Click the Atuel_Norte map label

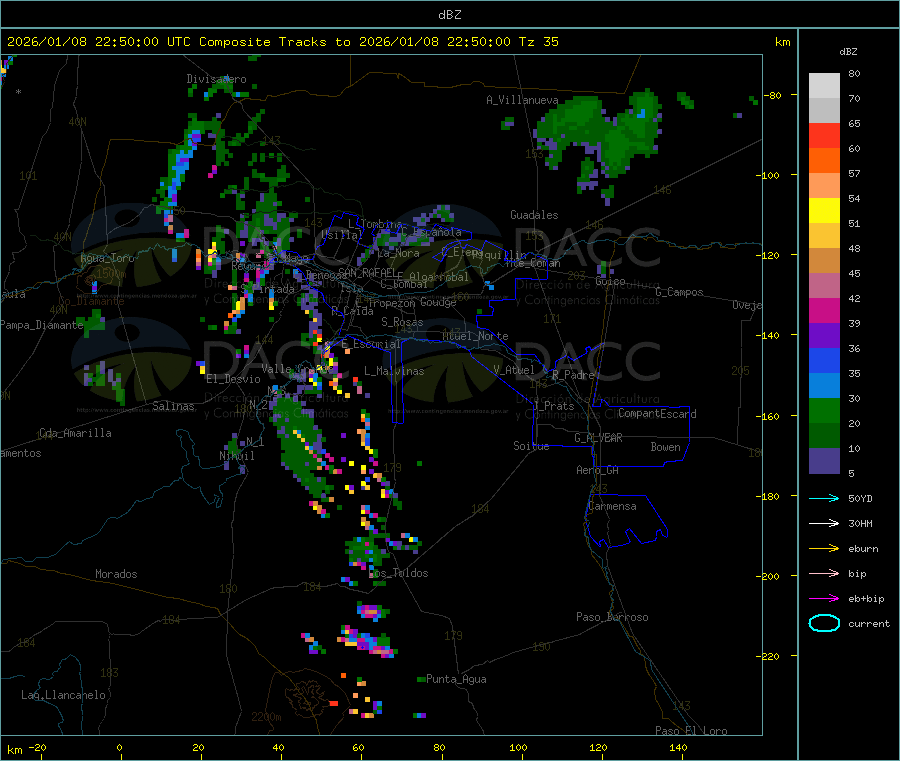(x=475, y=336)
